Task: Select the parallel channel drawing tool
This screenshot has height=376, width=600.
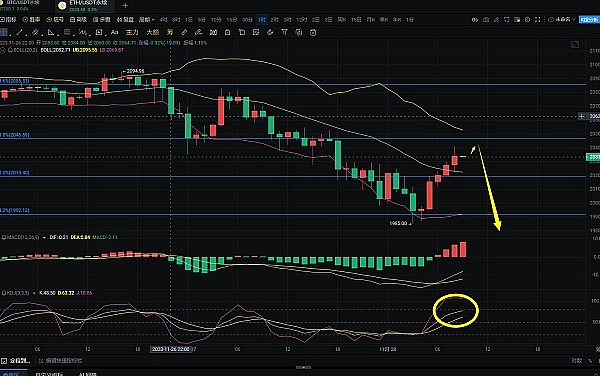Action: click(x=36, y=33)
